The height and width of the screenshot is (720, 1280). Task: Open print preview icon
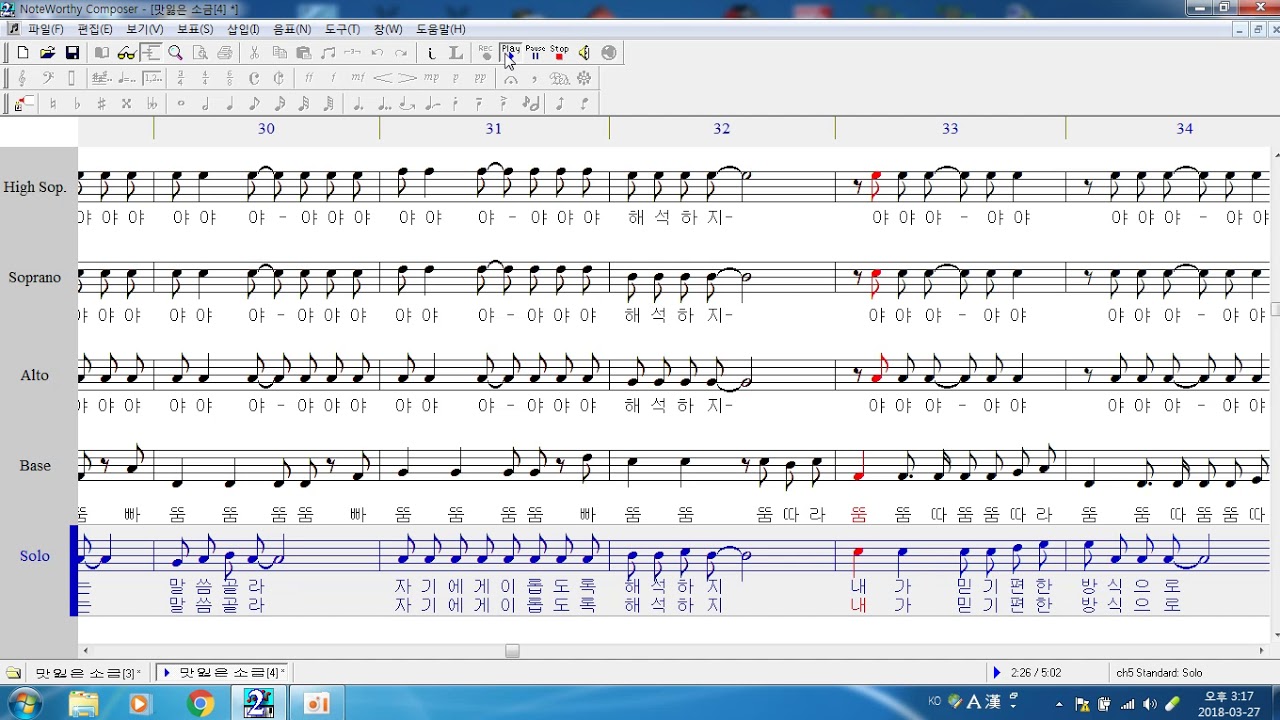pos(200,53)
